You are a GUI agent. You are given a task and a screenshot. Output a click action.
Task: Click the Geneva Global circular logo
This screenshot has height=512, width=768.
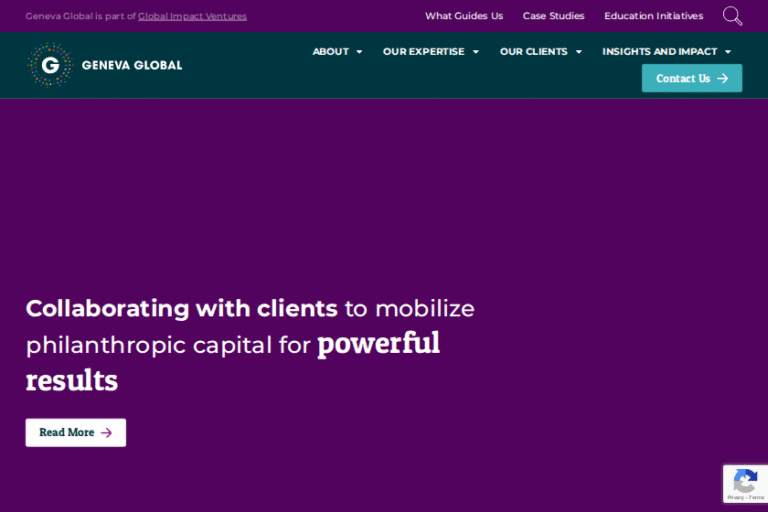49,65
